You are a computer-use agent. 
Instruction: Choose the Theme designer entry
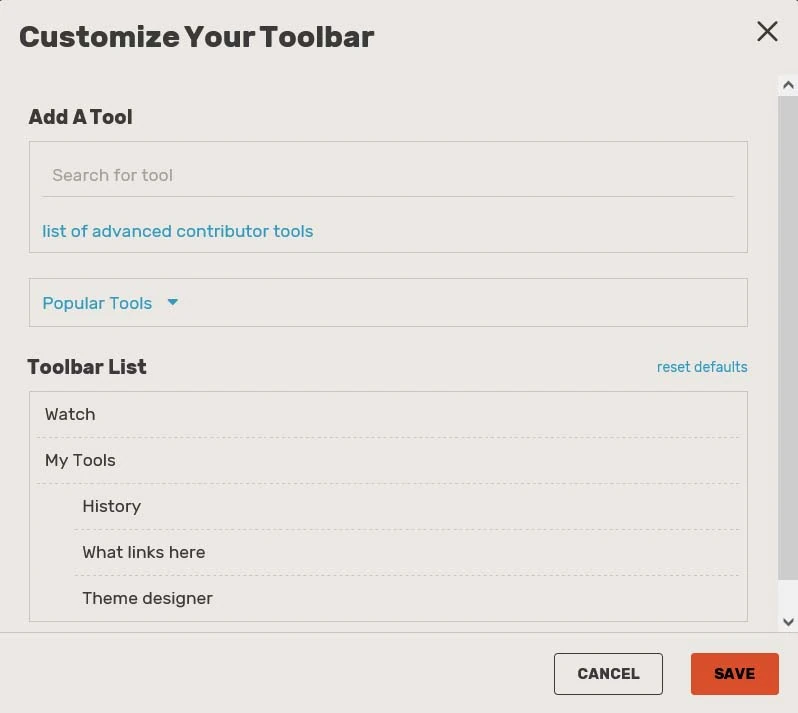click(x=147, y=598)
